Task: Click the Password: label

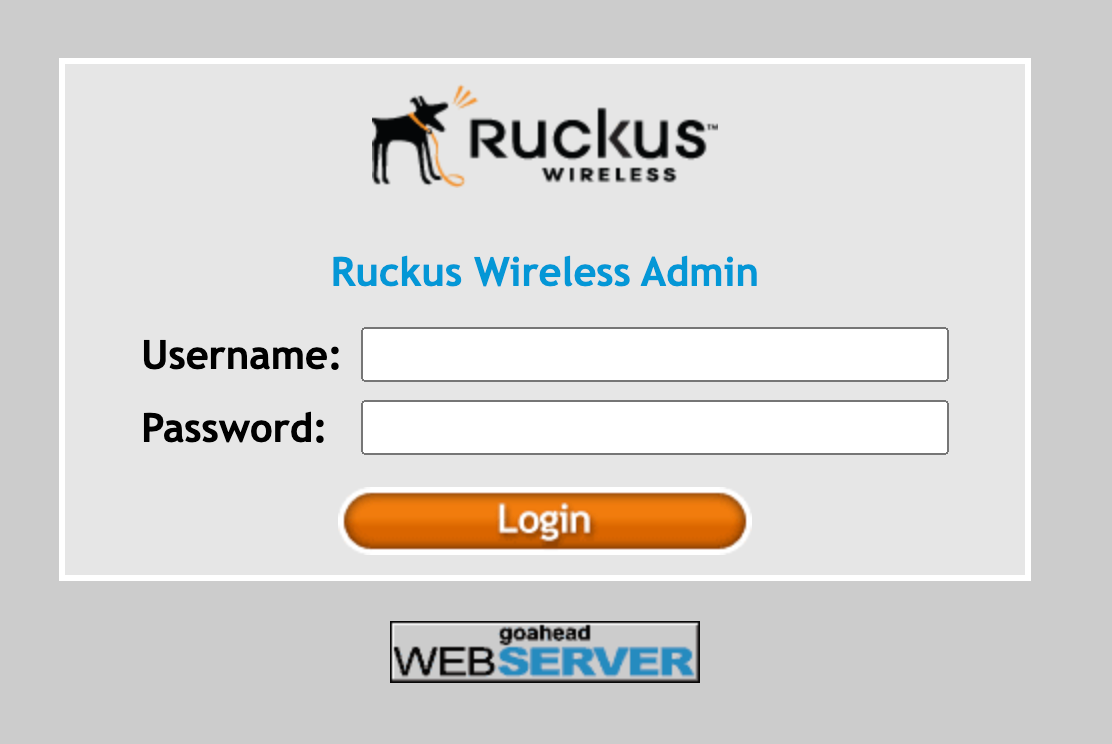Action: [x=233, y=428]
